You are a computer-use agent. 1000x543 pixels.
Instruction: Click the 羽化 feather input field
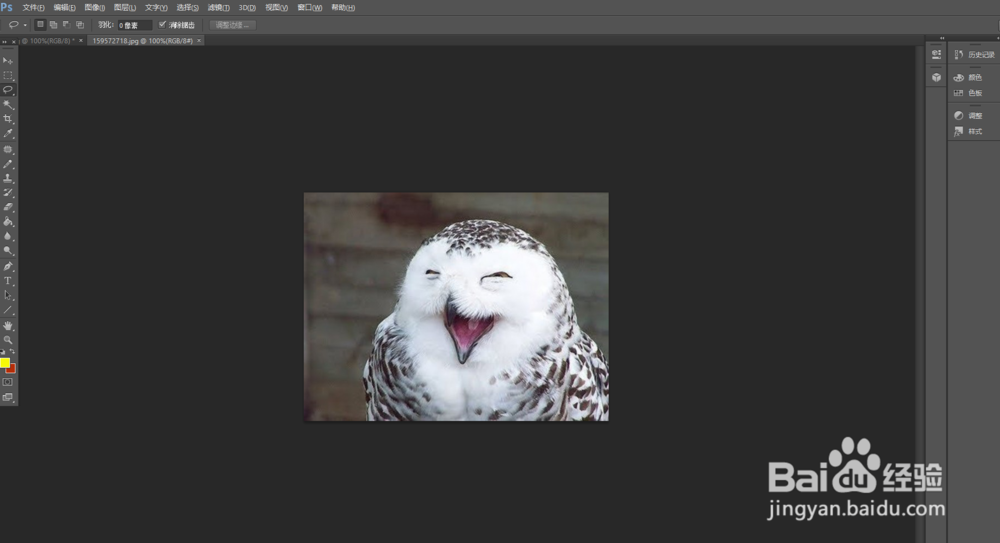click(134, 25)
